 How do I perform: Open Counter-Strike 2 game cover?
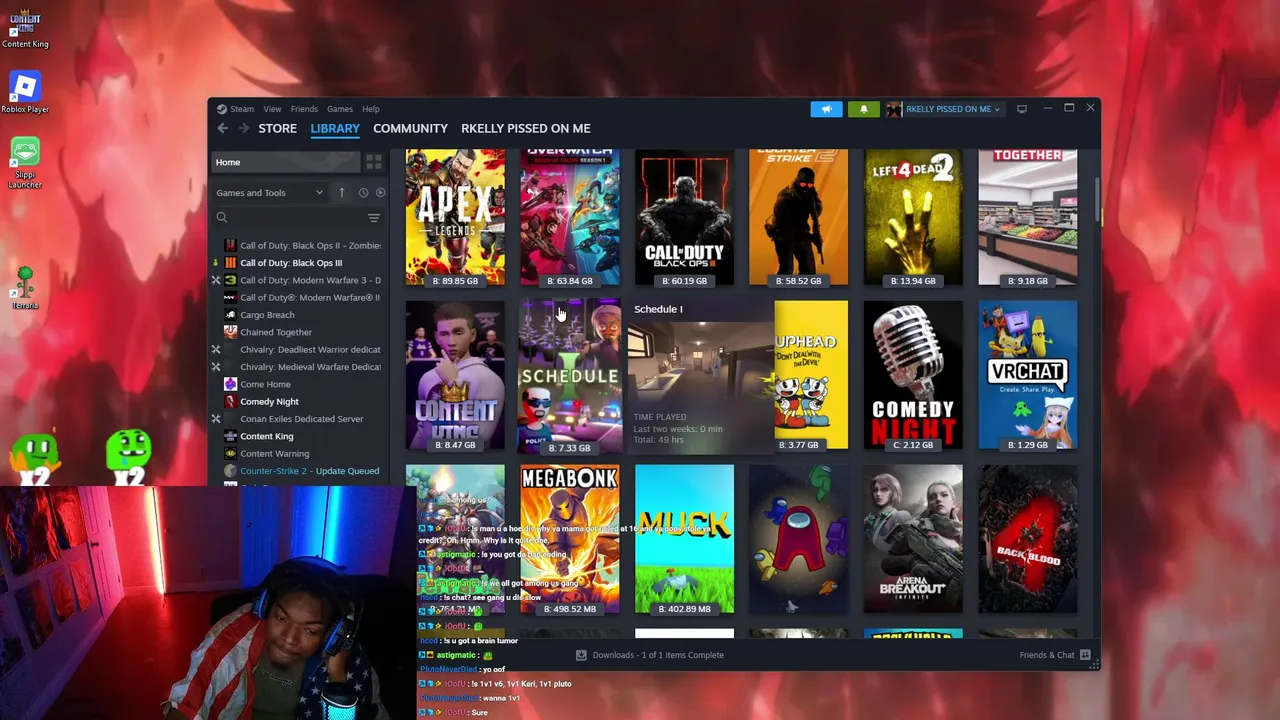(x=798, y=217)
